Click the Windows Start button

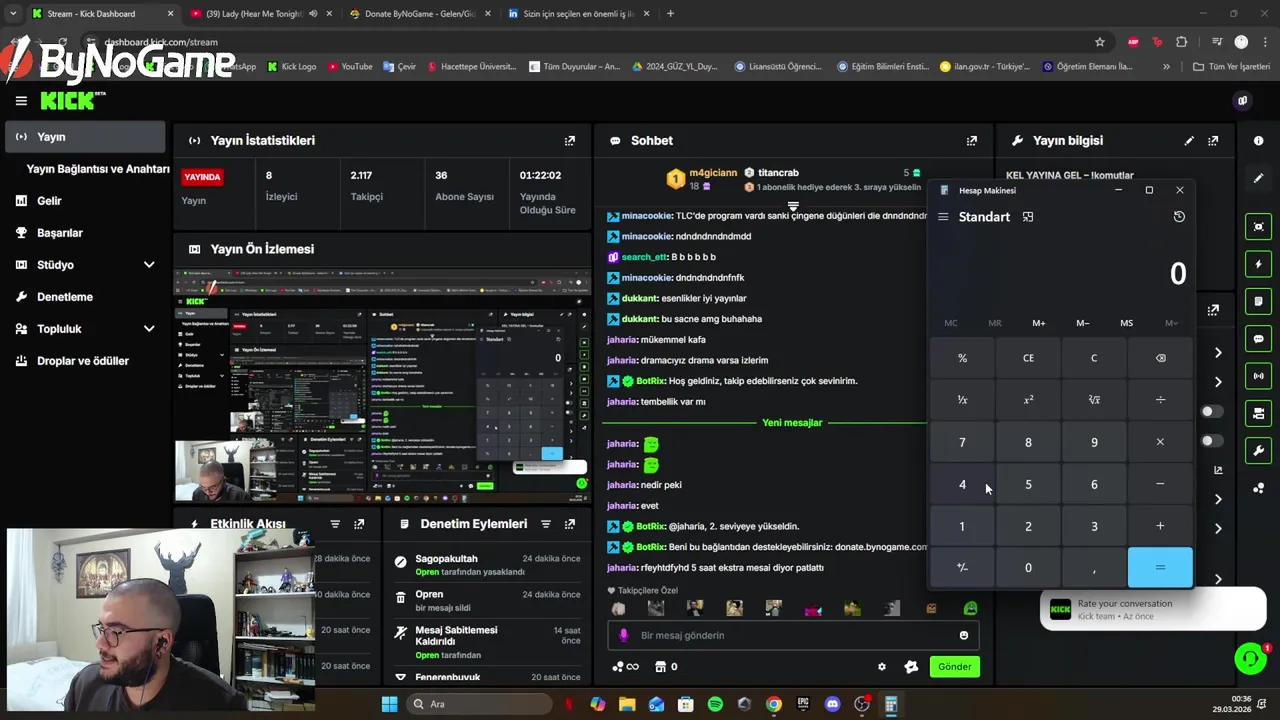coord(389,704)
